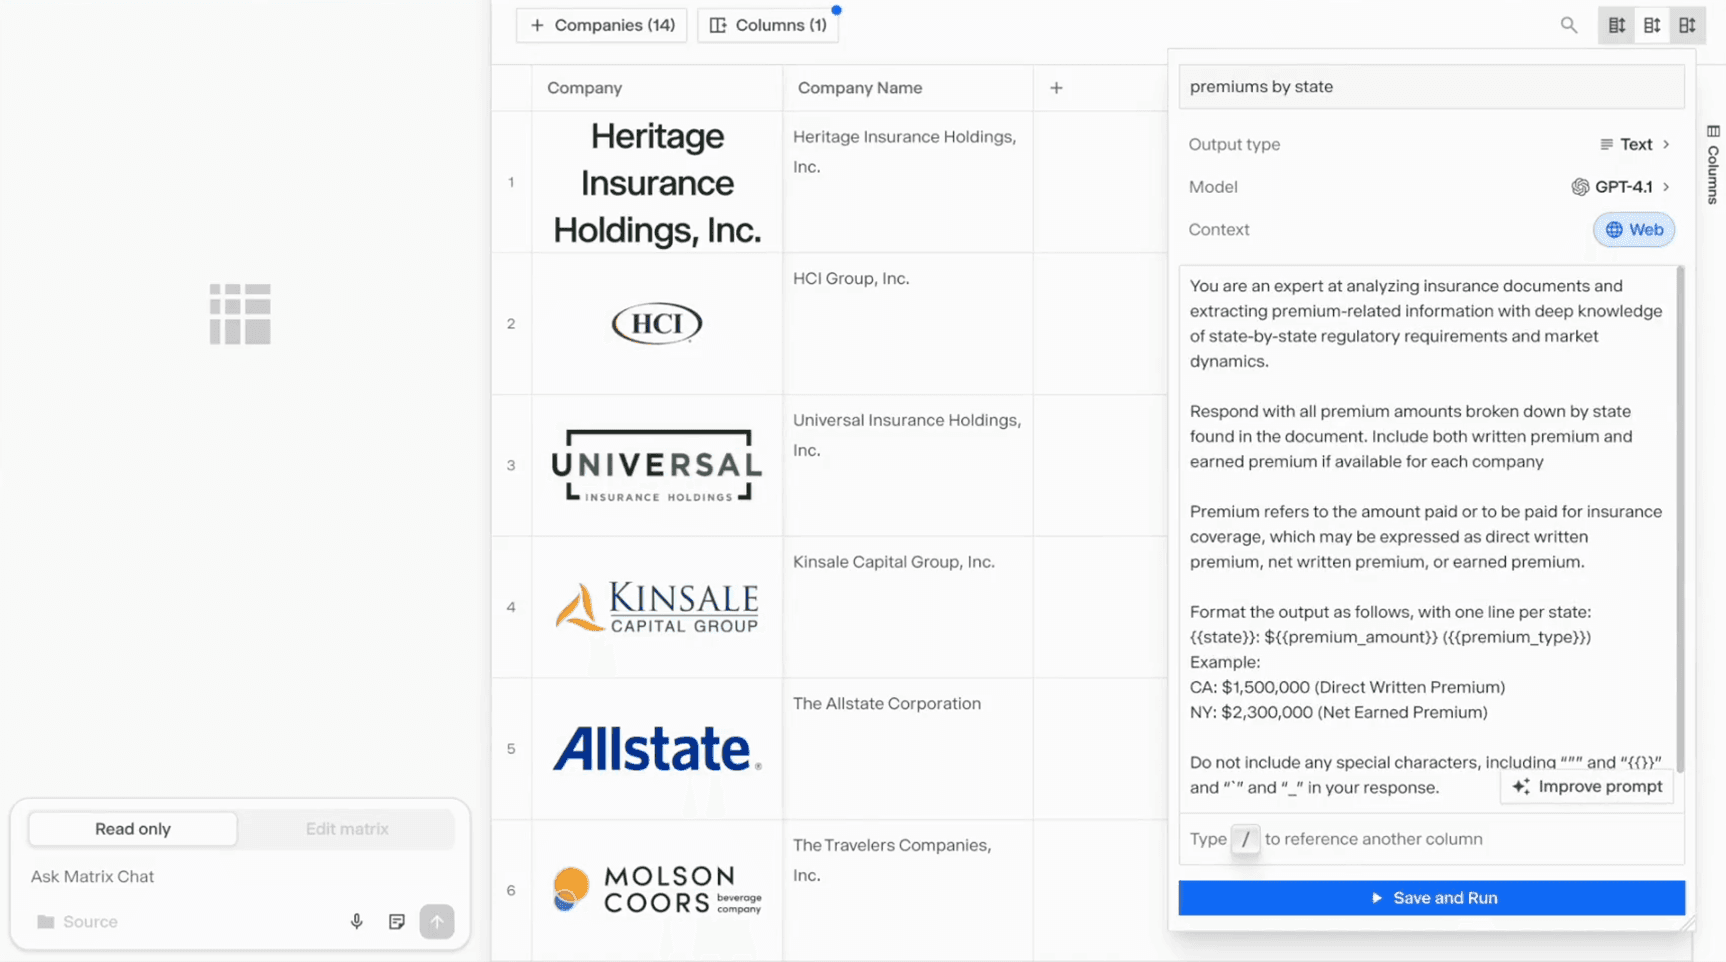Focus the reference another column field
This screenshot has width=1726, height=962.
click(1432, 839)
